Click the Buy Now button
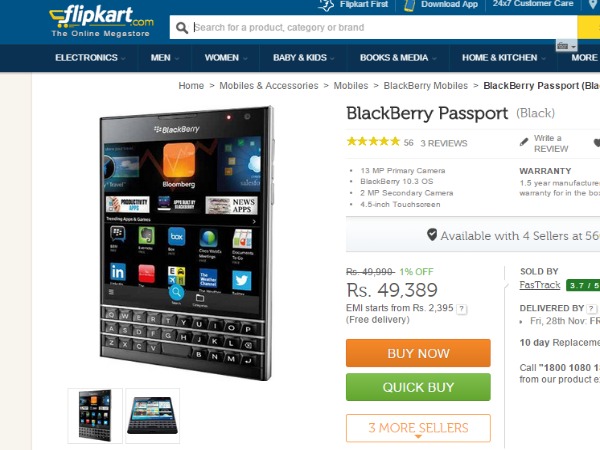 click(x=418, y=353)
